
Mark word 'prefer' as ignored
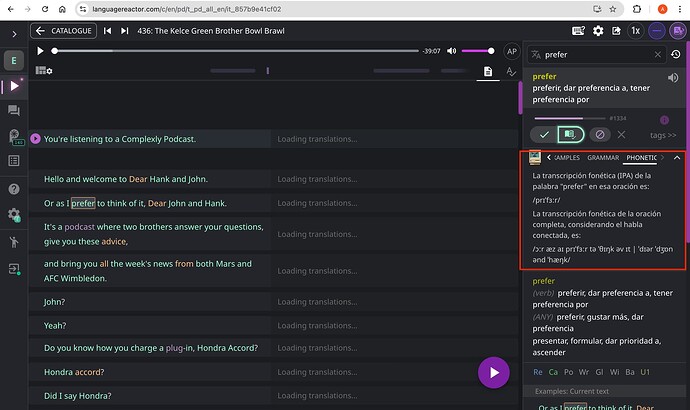click(599, 134)
